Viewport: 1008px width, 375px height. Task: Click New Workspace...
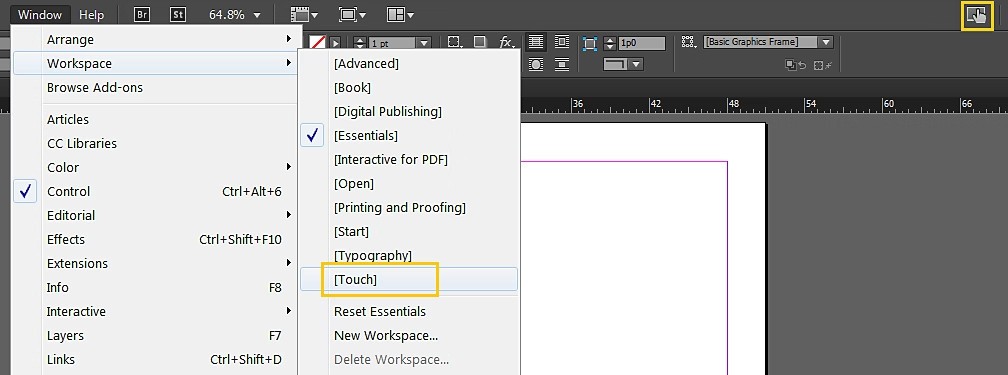tap(386, 336)
